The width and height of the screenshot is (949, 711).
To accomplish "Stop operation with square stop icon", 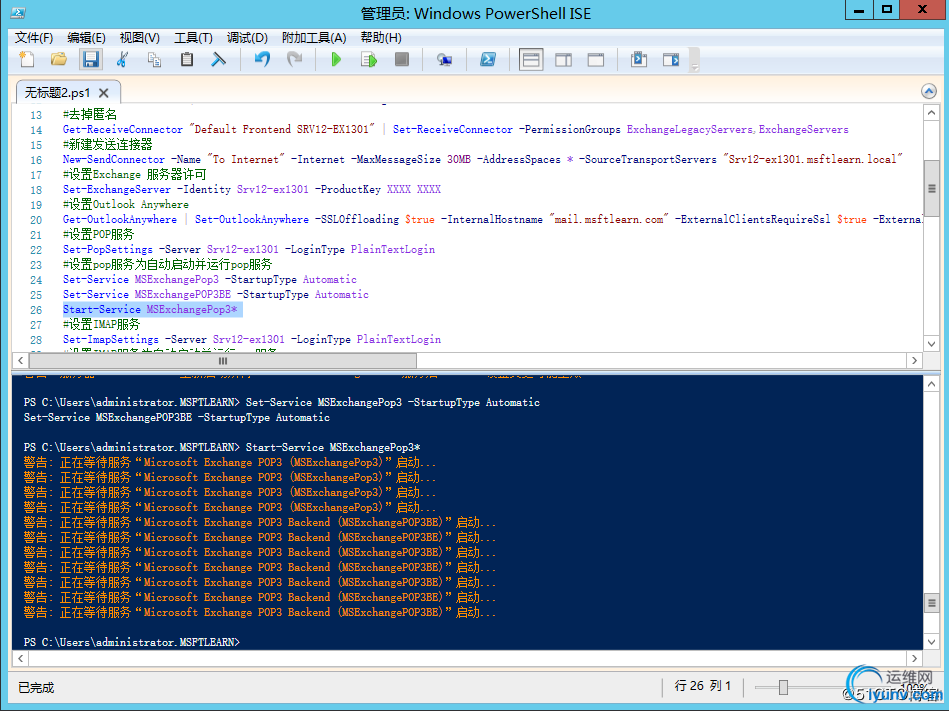I will (x=402, y=59).
